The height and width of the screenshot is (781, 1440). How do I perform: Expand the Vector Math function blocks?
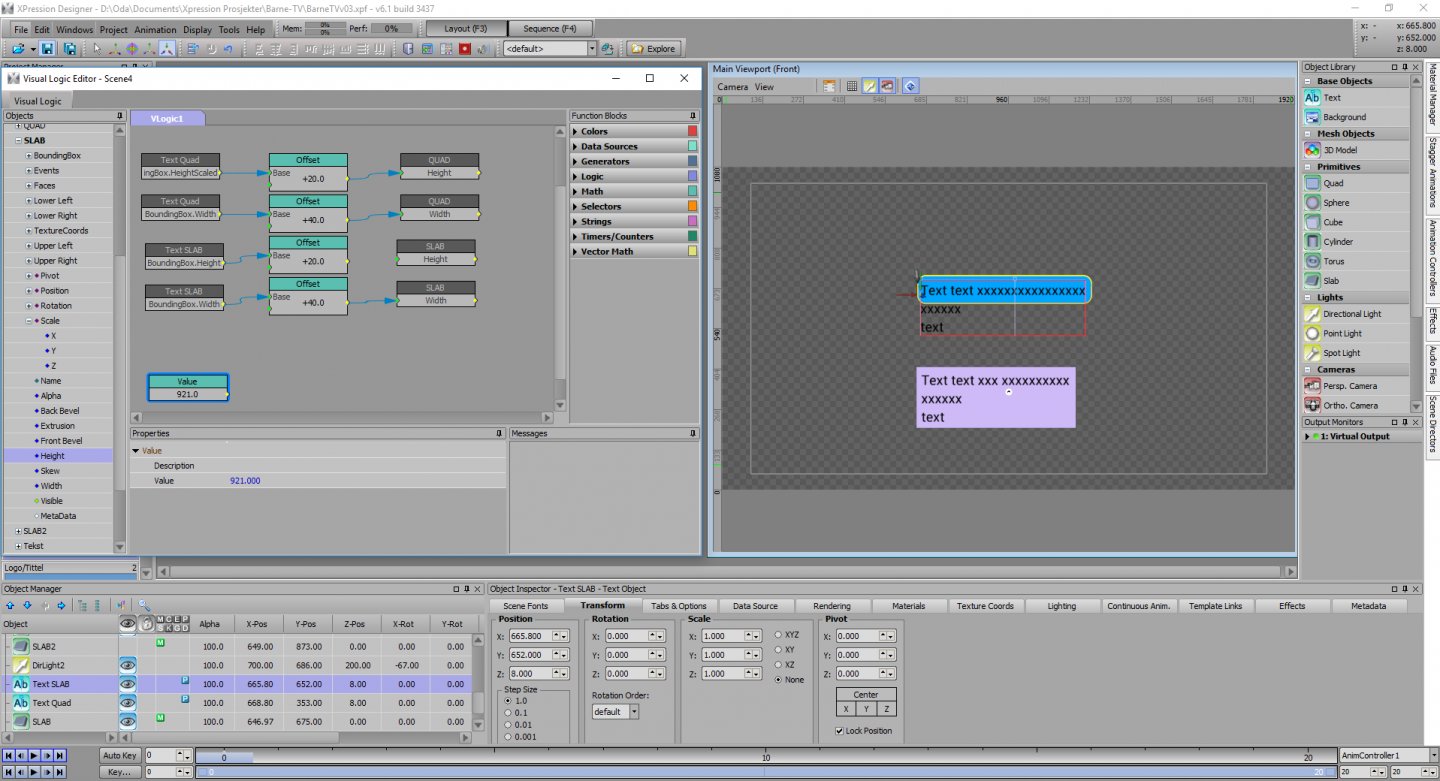click(575, 252)
